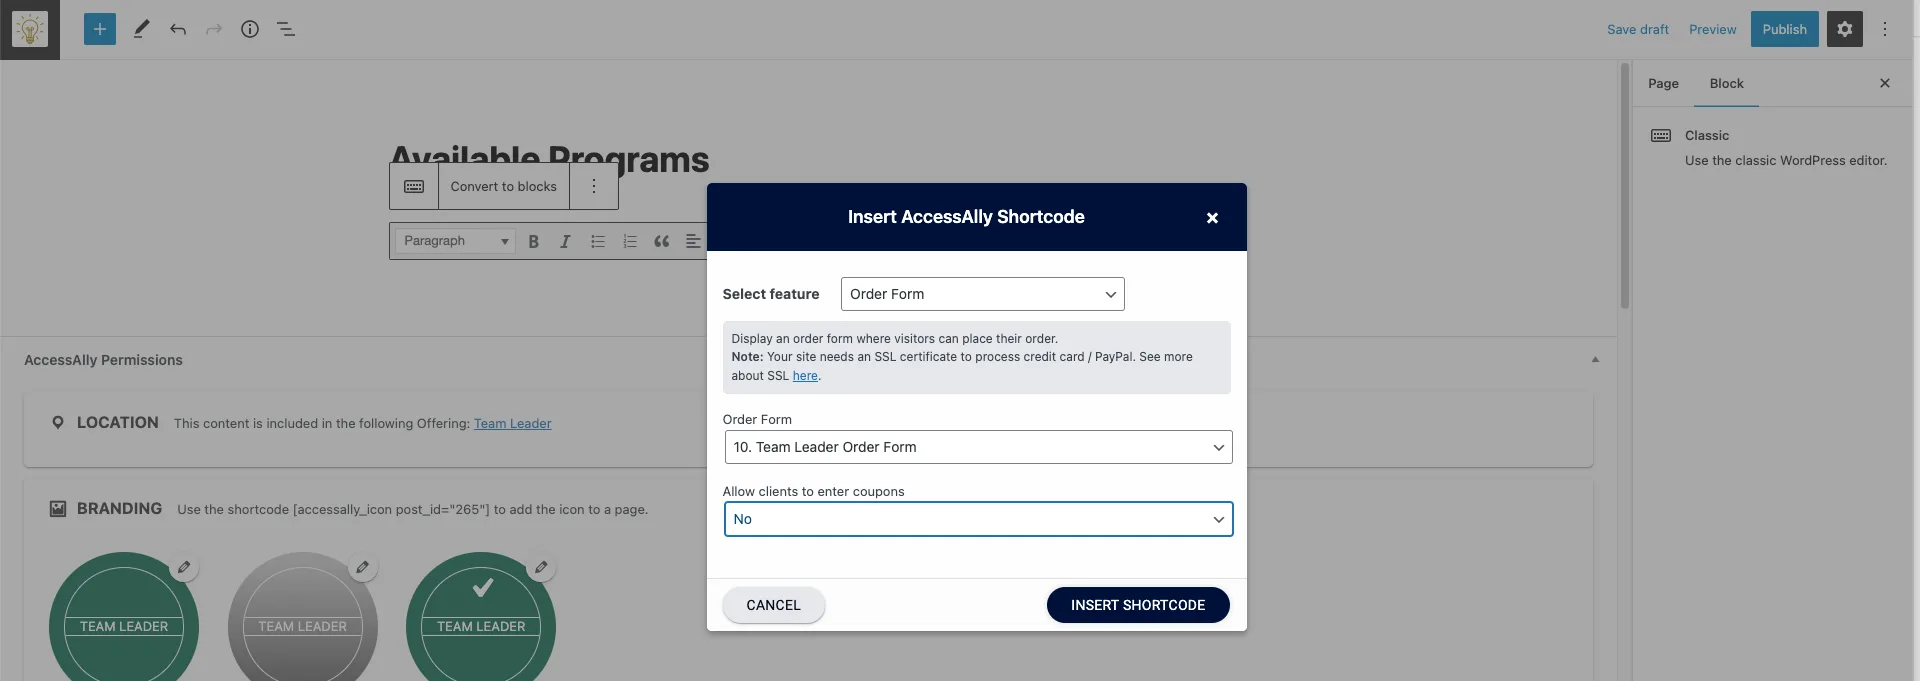This screenshot has height=681, width=1920.
Task: Click the Branding image icon
Action: tap(58, 509)
